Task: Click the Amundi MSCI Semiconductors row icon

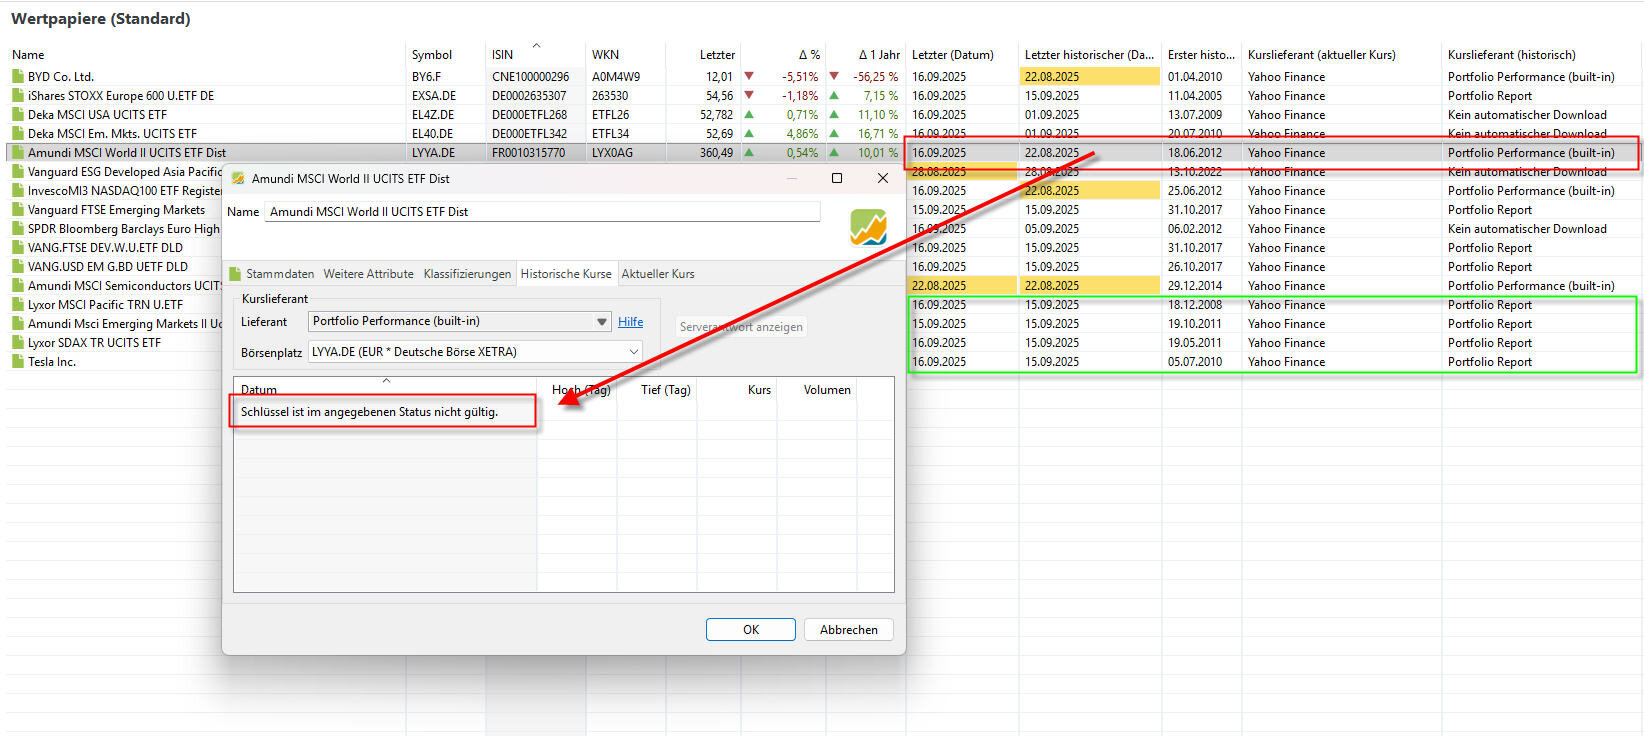Action: click(17, 286)
